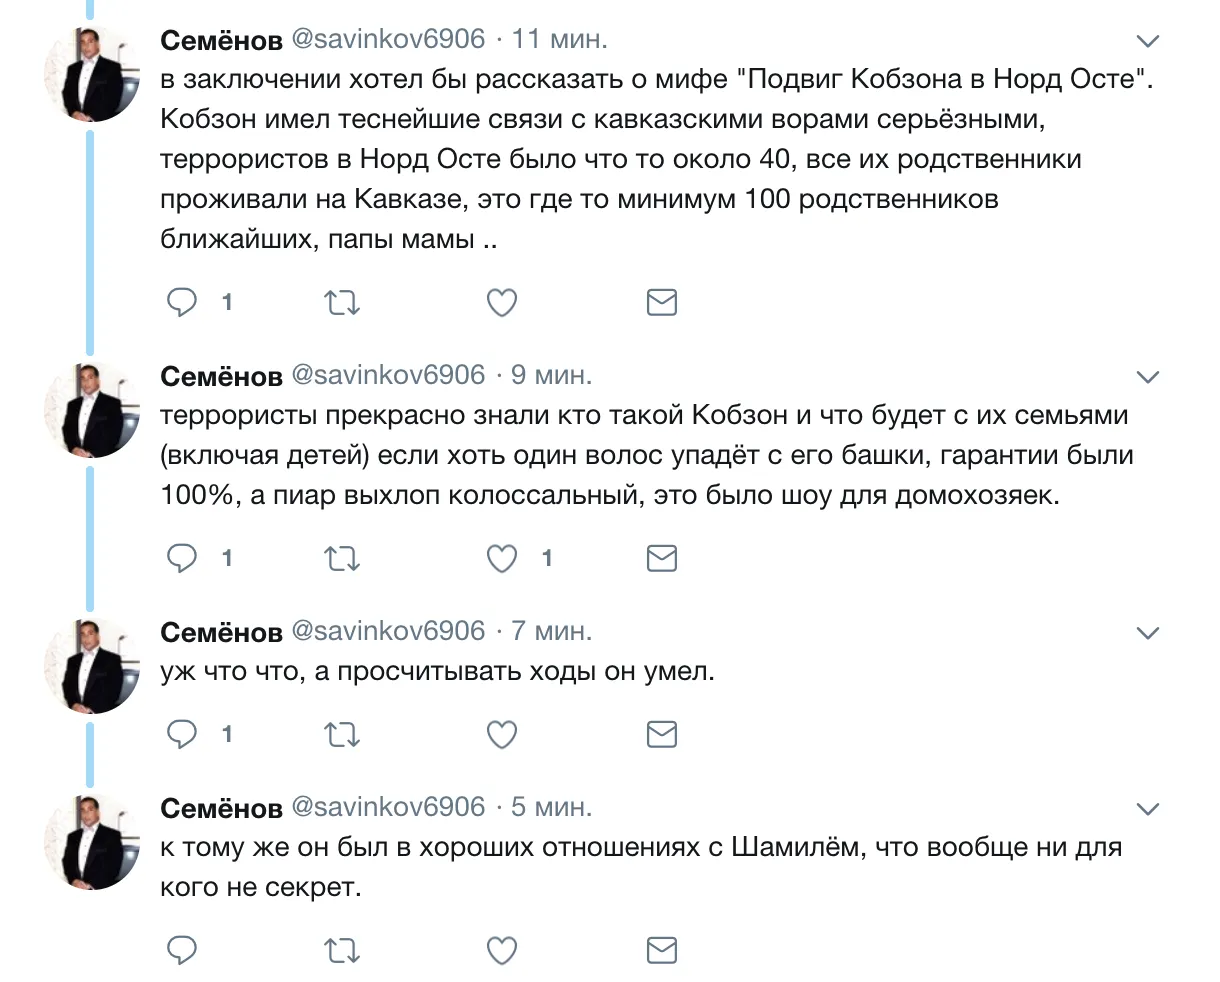Like the 11 мин. tweet
The height and width of the screenshot is (982, 1220).
pyautogui.click(x=501, y=302)
